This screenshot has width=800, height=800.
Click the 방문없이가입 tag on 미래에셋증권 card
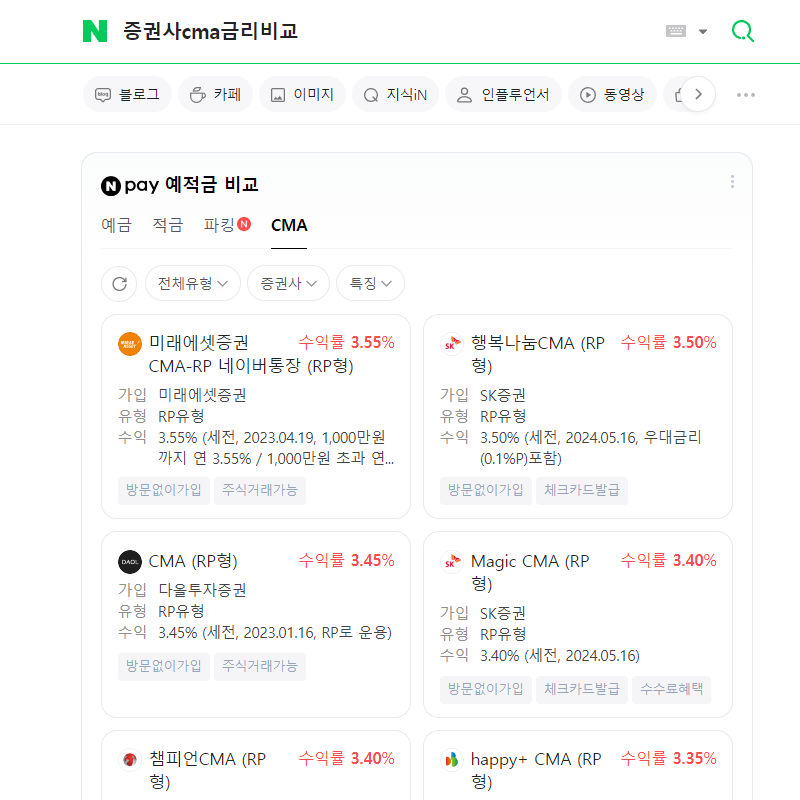(x=163, y=490)
